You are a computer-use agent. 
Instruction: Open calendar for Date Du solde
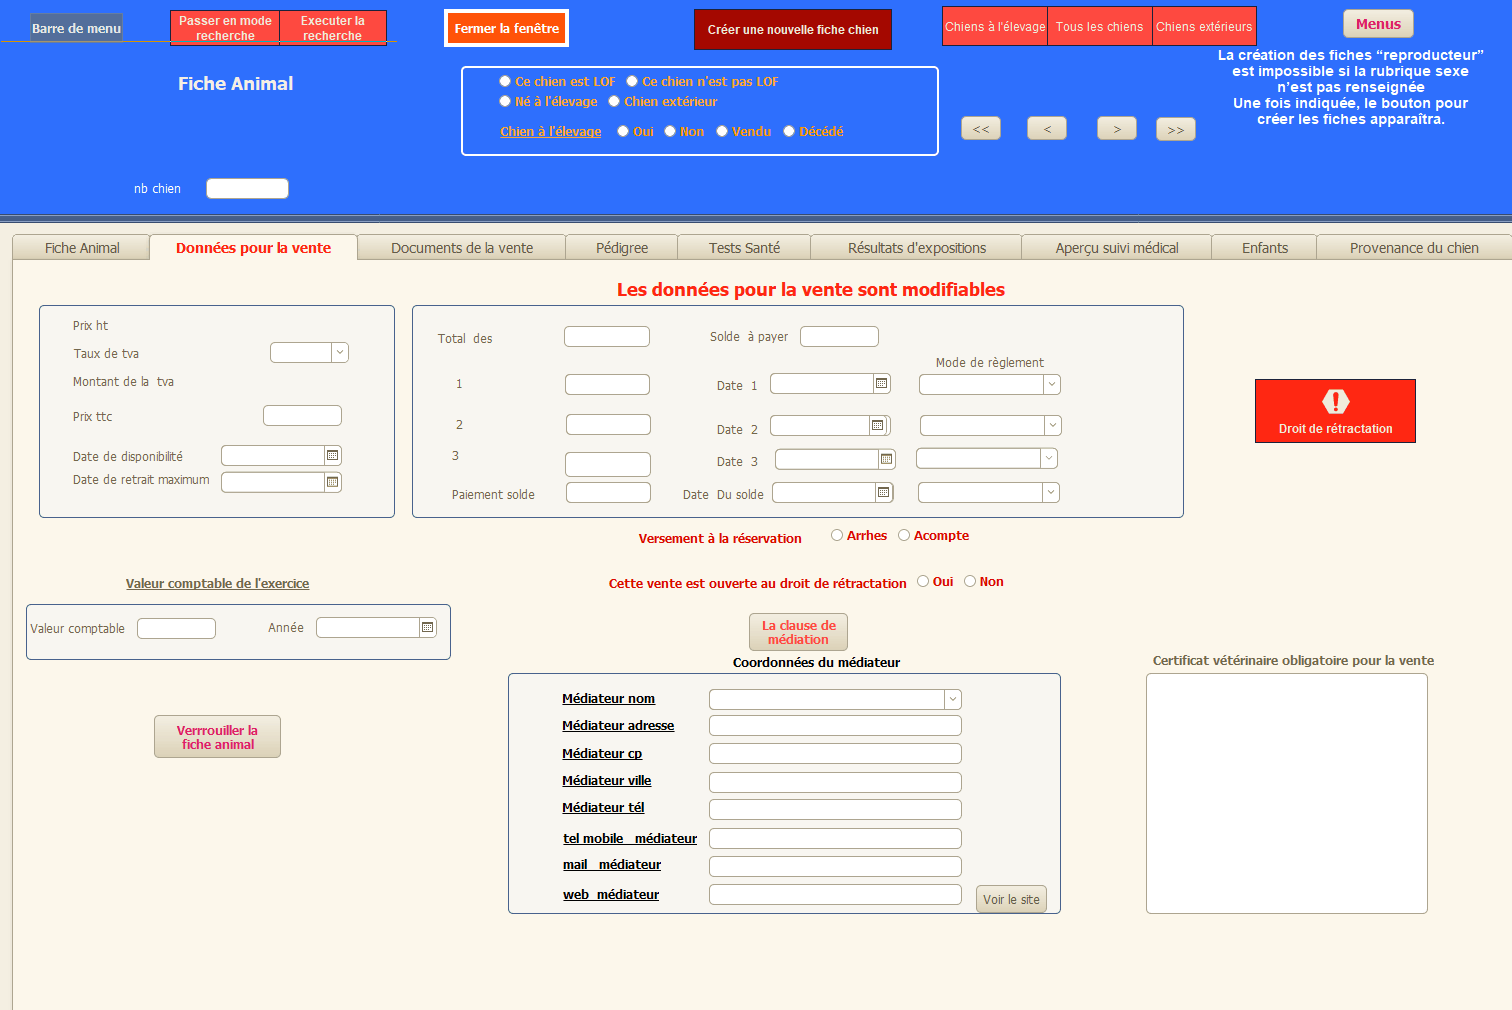(x=883, y=492)
